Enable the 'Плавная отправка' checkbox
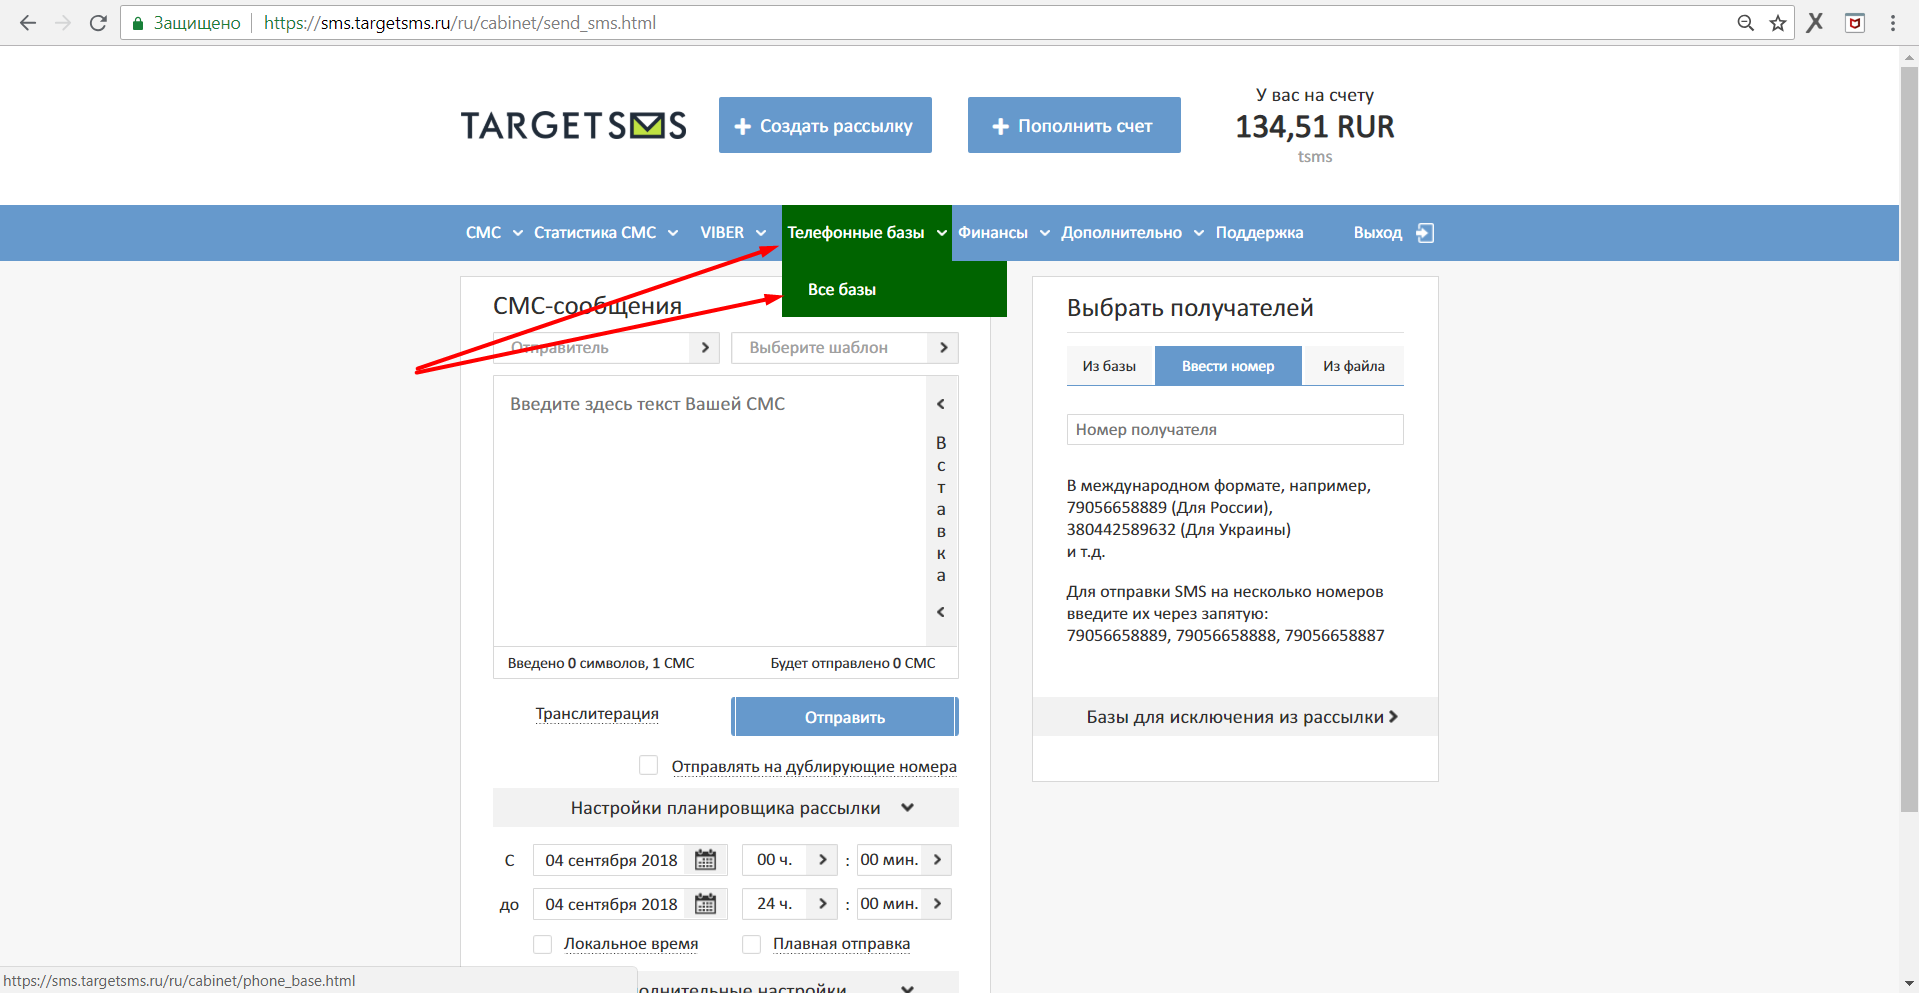The width and height of the screenshot is (1919, 993). (752, 944)
